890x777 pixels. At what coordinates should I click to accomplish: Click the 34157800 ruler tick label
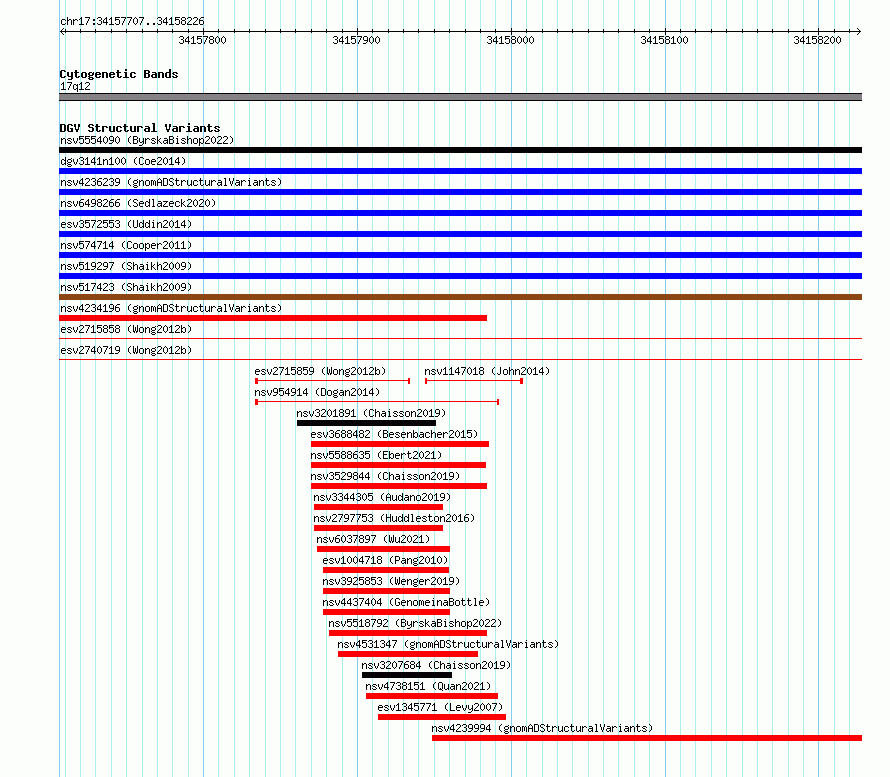click(203, 40)
